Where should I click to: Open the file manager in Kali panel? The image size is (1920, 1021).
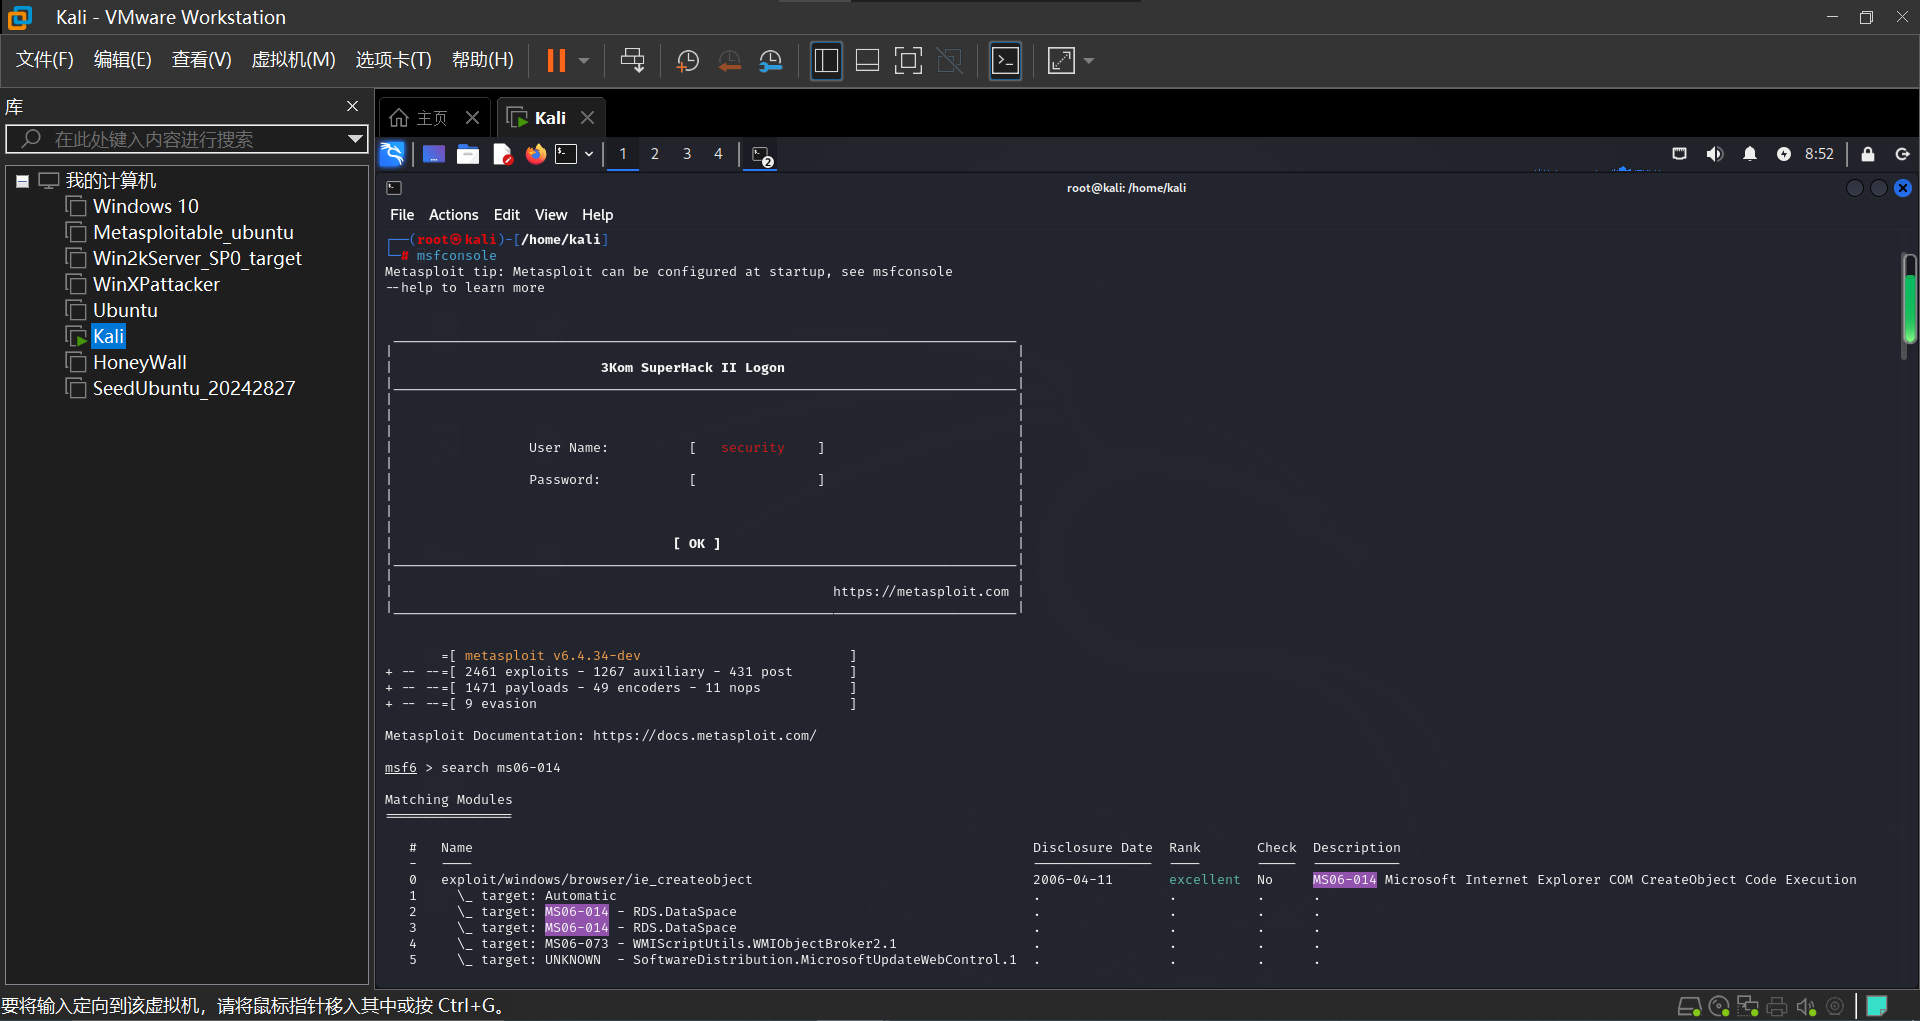pos(468,154)
